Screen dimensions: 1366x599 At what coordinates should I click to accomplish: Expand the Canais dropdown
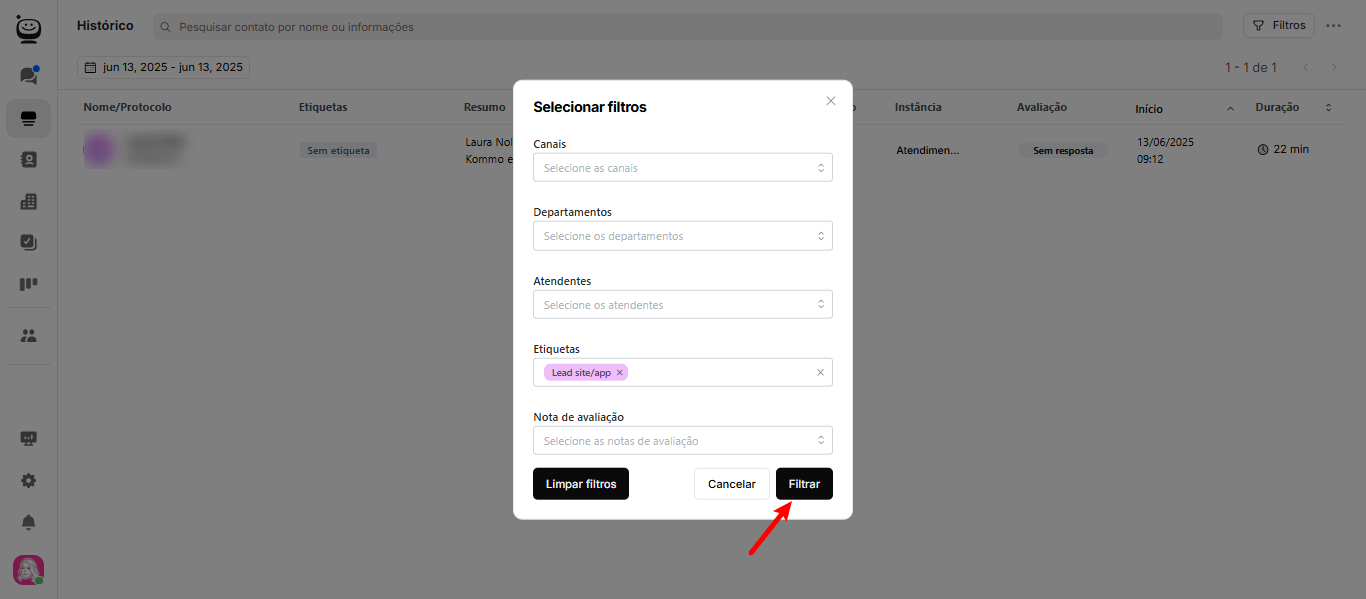(682, 168)
